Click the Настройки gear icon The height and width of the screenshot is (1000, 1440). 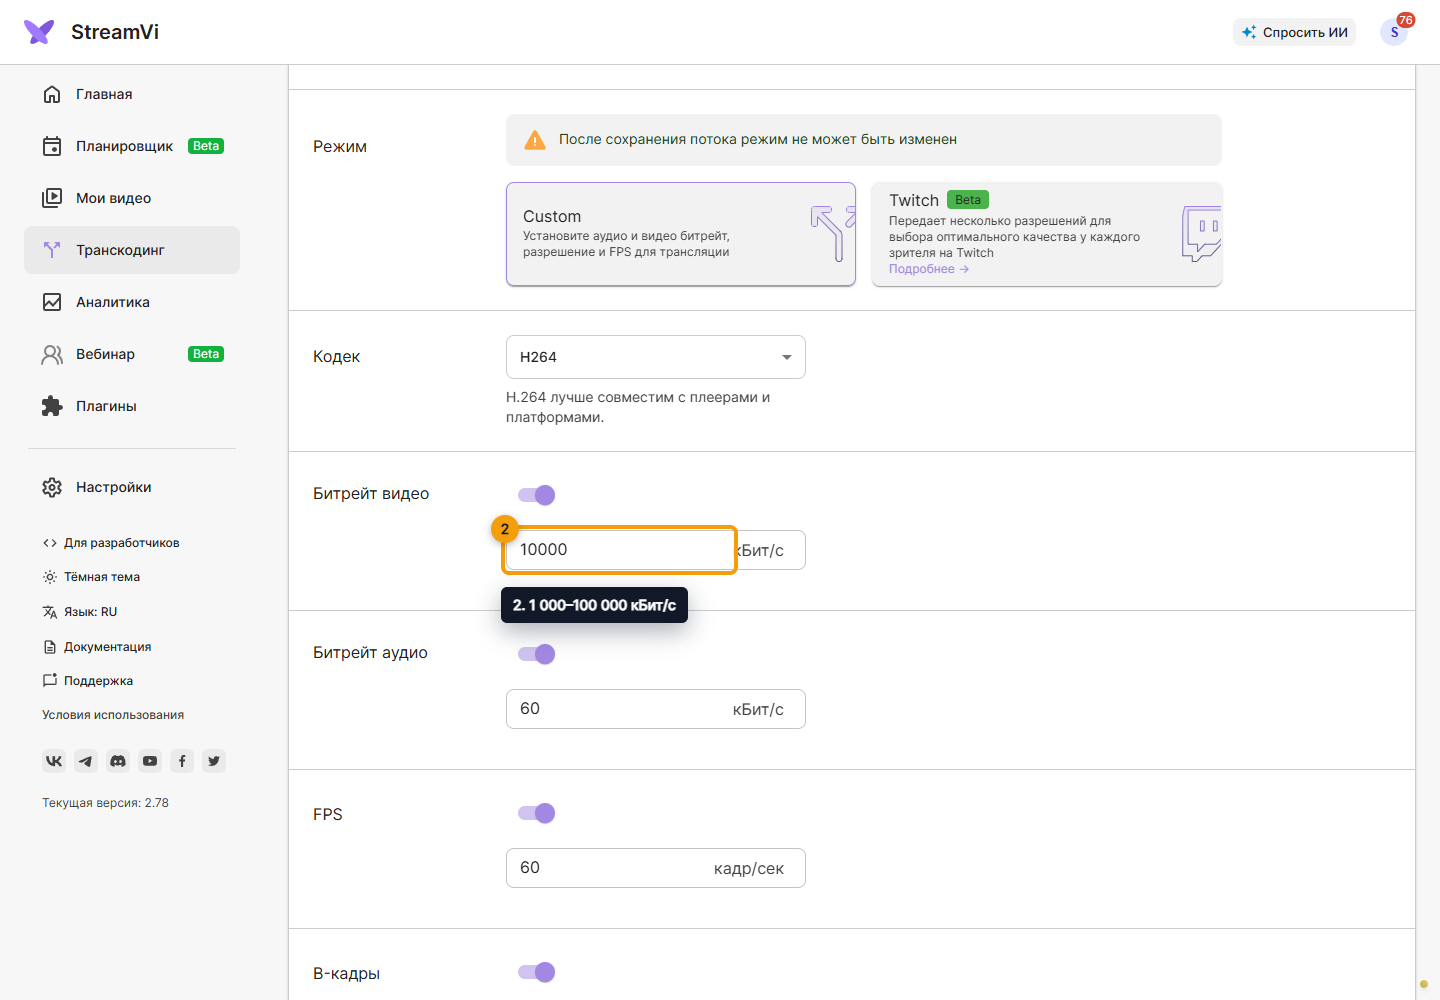[x=52, y=487]
